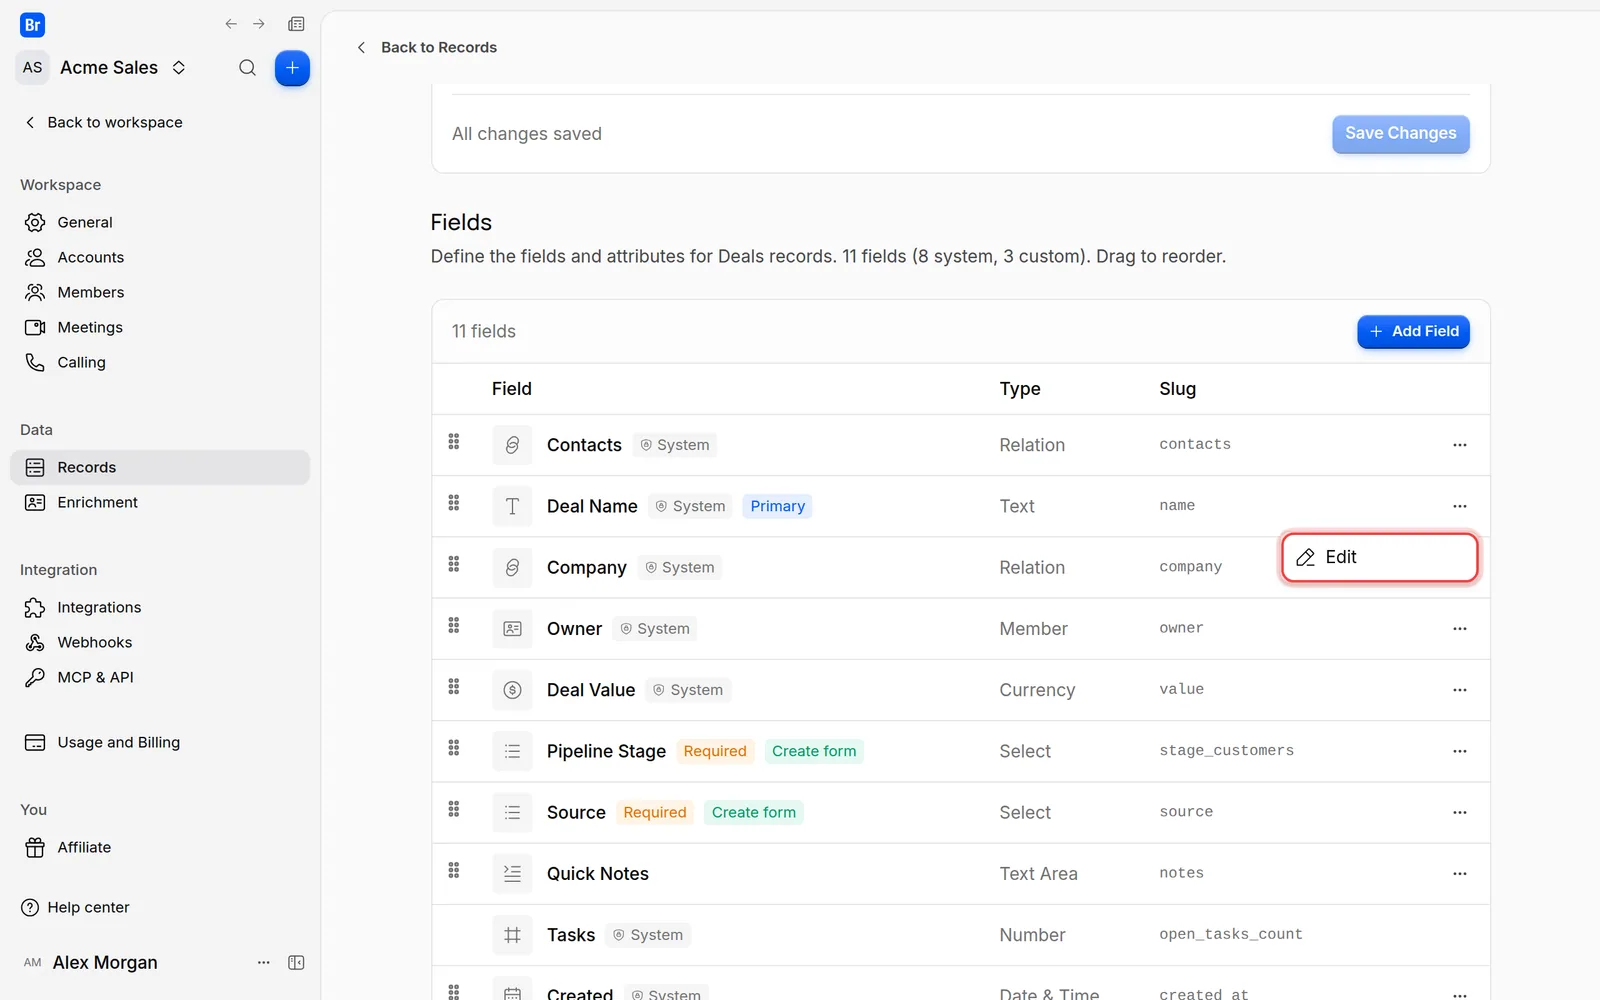This screenshot has height=1000, width=1600.
Task: Collapse the sidebar with the panel icon
Action: point(296,962)
